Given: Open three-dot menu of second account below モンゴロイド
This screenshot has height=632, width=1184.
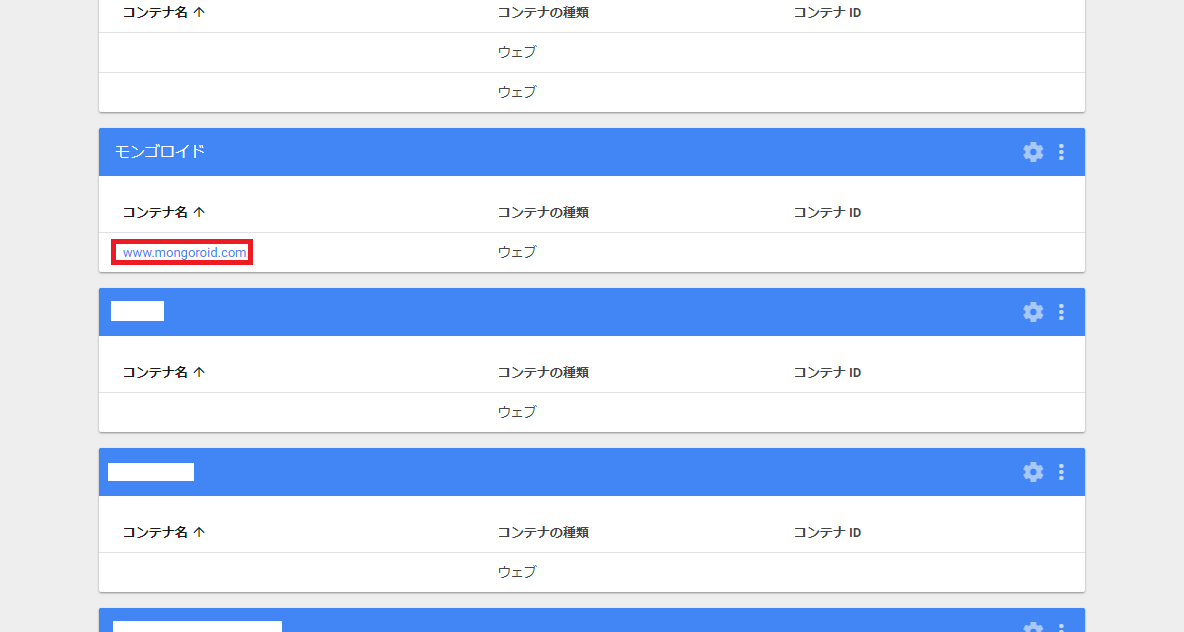Looking at the screenshot, I should (1061, 472).
